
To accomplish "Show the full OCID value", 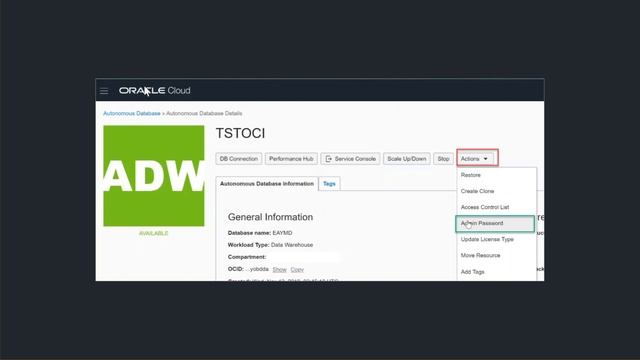I will tap(280, 269).
